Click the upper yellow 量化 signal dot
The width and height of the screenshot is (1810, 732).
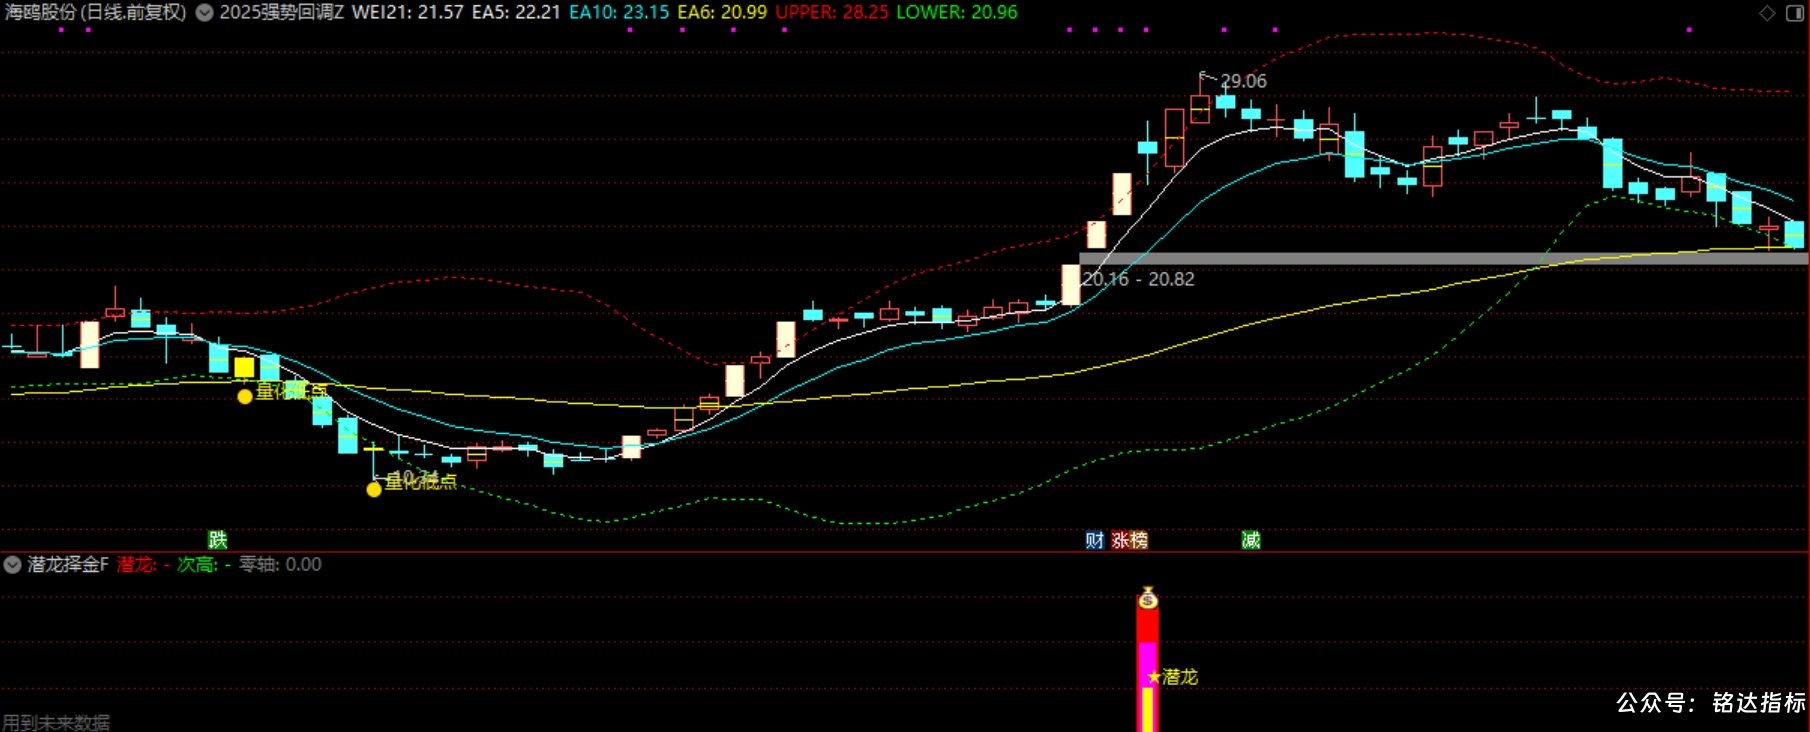pyautogui.click(x=245, y=396)
